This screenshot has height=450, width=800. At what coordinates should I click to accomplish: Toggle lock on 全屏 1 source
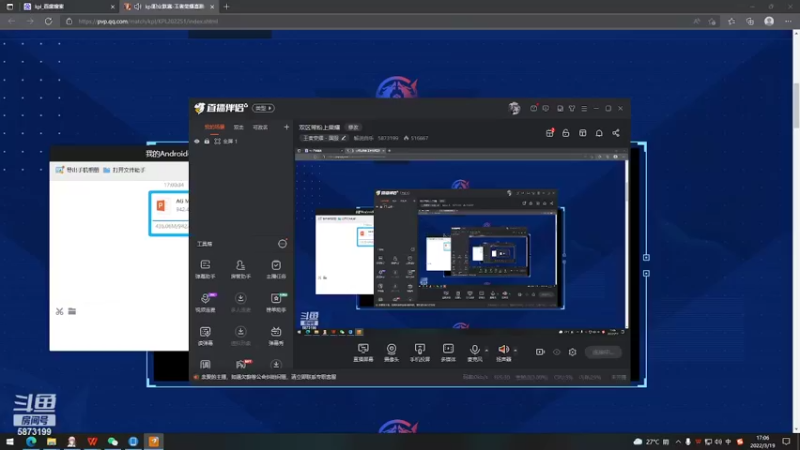[207, 141]
